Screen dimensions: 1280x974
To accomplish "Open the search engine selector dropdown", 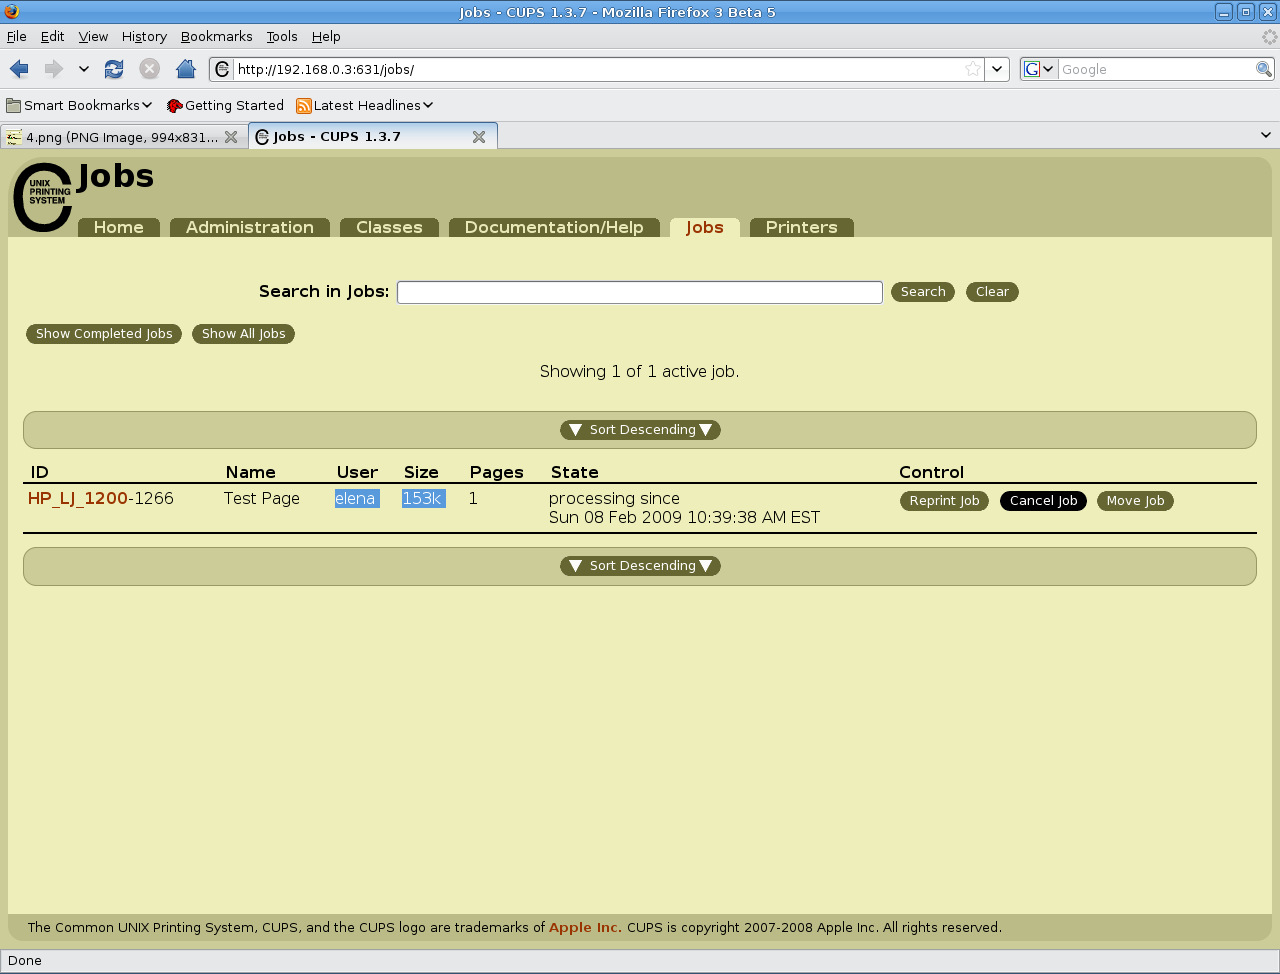I will pyautogui.click(x=1039, y=69).
